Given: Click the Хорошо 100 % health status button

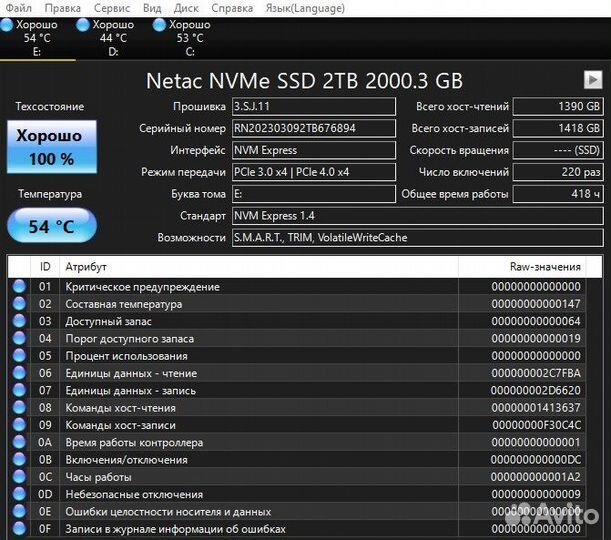Looking at the screenshot, I should pyautogui.click(x=52, y=146).
